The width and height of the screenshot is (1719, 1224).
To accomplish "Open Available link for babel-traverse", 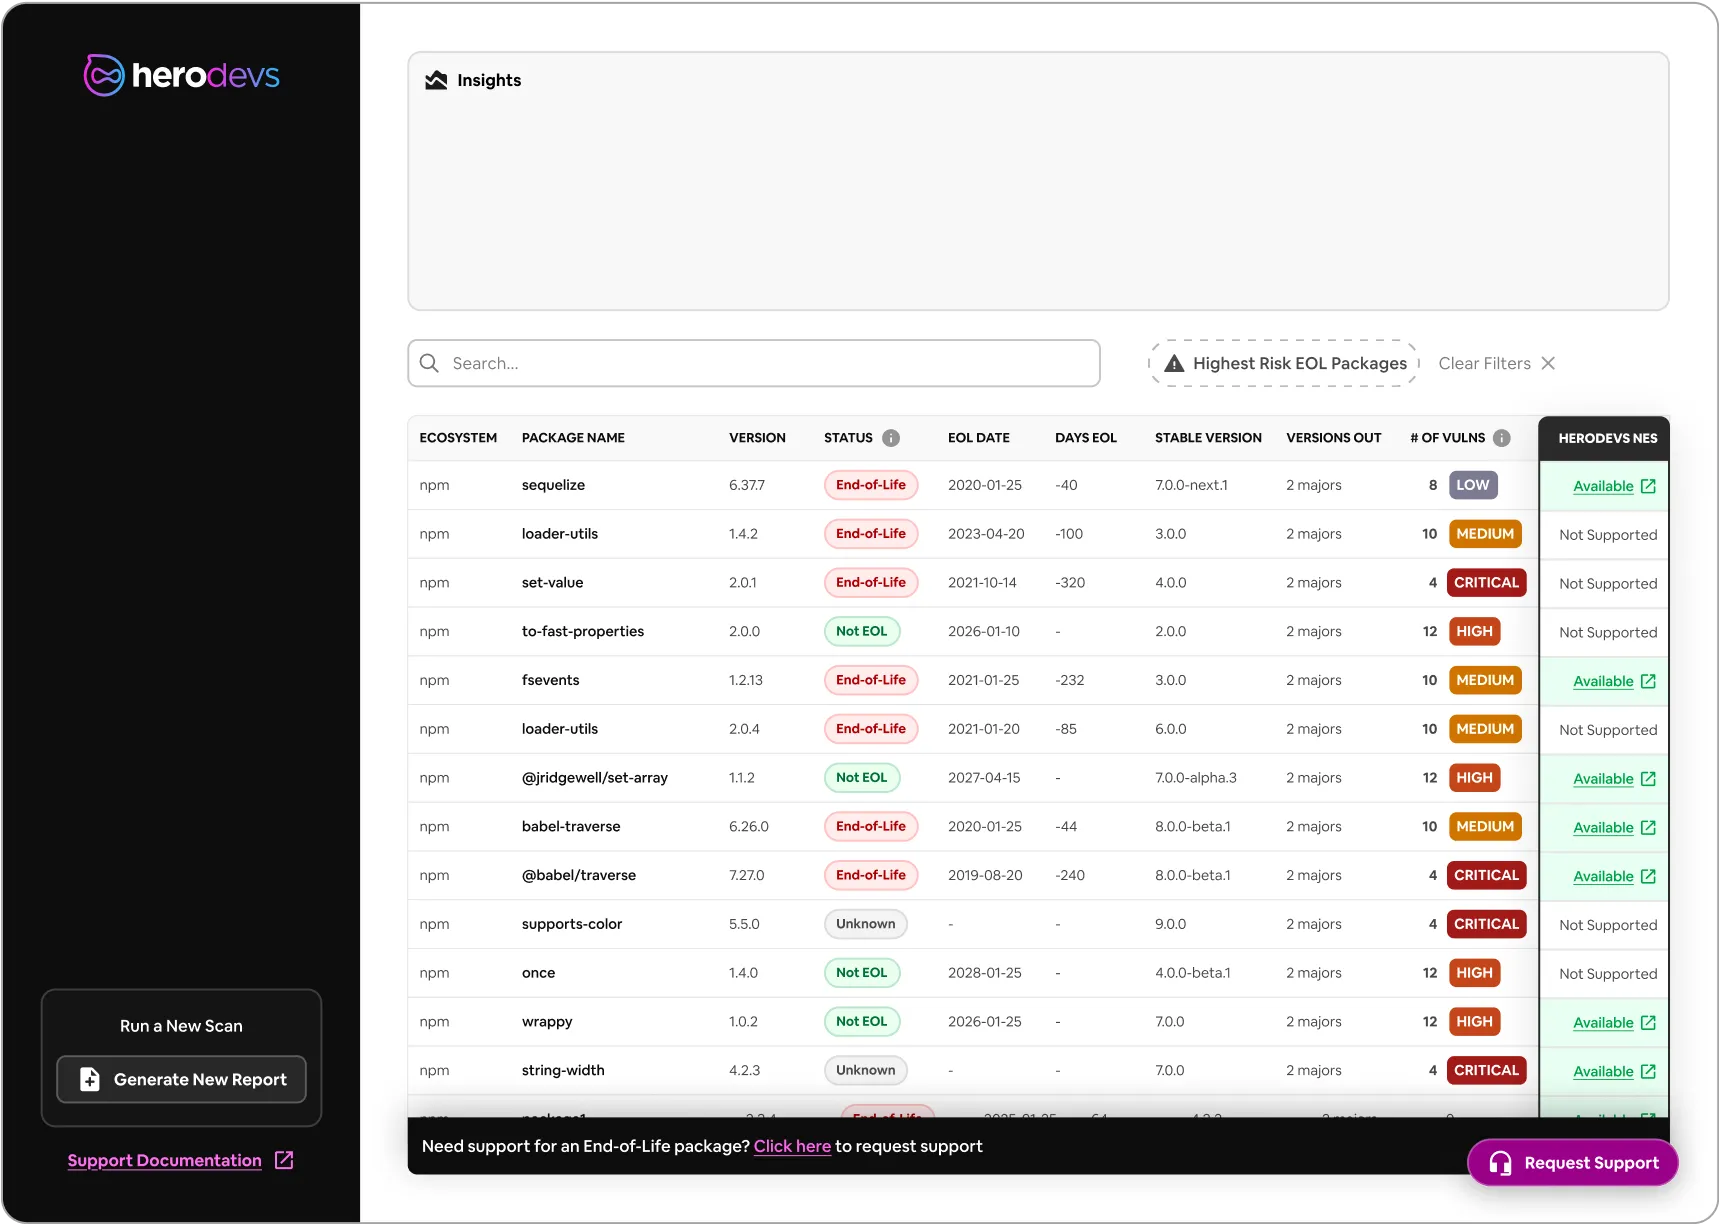I will click(x=1603, y=828).
